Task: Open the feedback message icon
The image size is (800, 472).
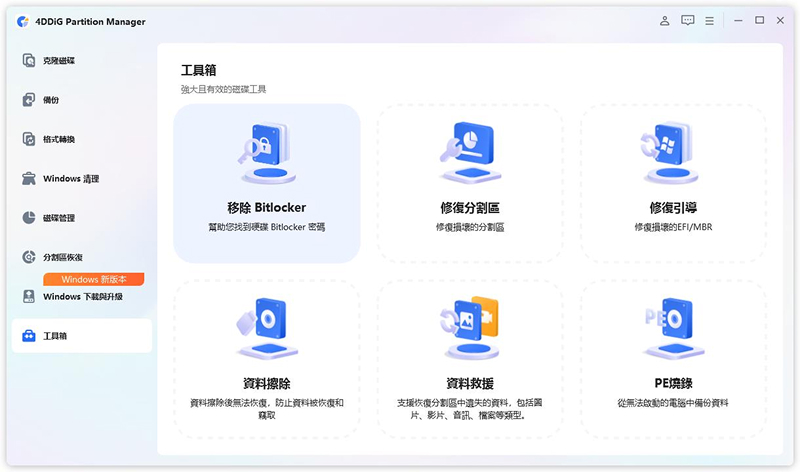Action: tap(687, 21)
